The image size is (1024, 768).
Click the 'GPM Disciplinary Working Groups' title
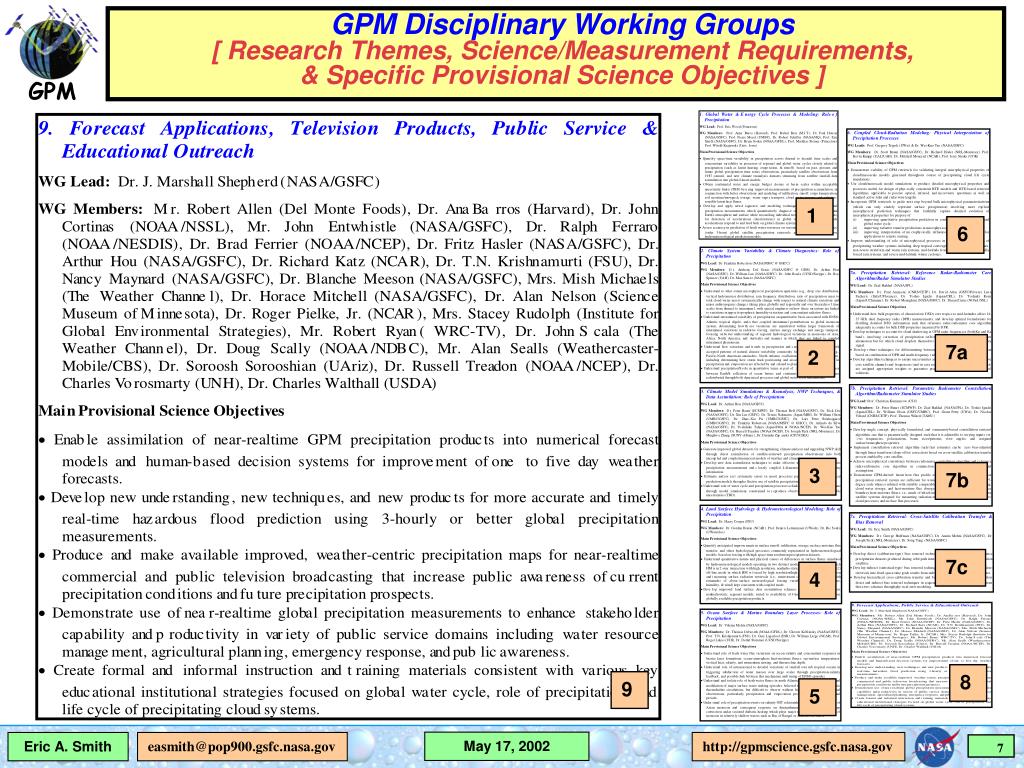tap(563, 25)
